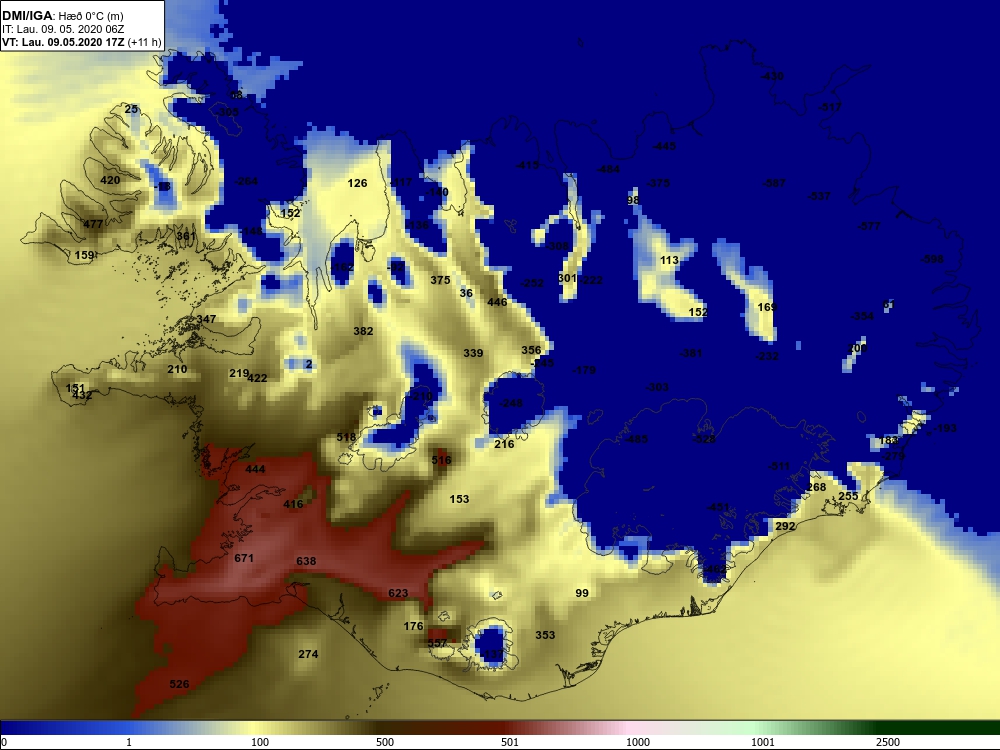This screenshot has width=1000, height=750.
Task: Click the 477 value label
Action: pyautogui.click(x=93, y=224)
